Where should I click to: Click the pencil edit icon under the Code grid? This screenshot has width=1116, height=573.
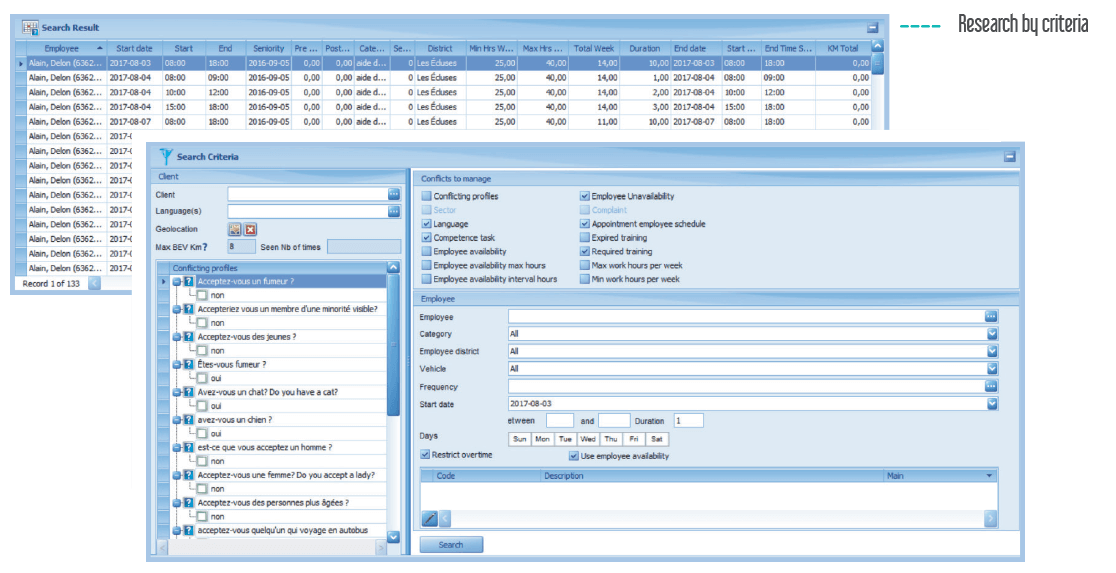[429, 518]
